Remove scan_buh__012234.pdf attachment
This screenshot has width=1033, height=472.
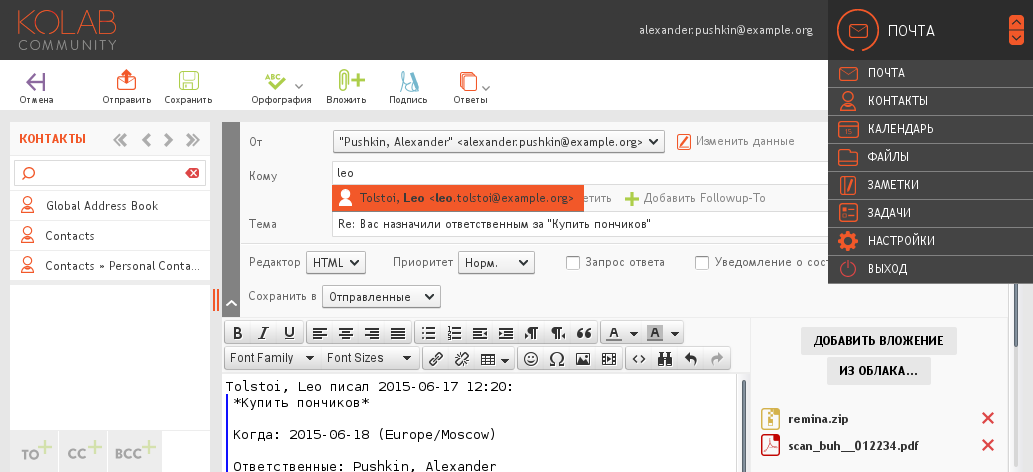pos(988,446)
